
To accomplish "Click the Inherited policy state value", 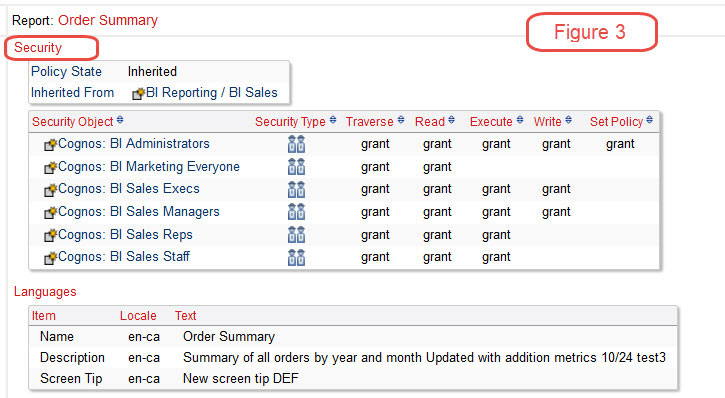I will coord(152,72).
